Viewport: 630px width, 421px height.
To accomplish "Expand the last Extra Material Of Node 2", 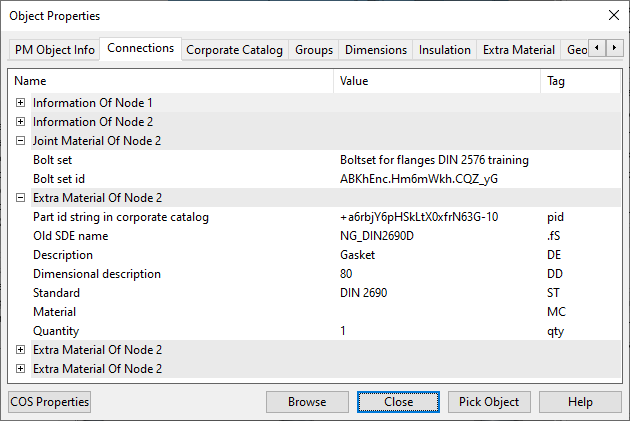I will tap(20, 369).
